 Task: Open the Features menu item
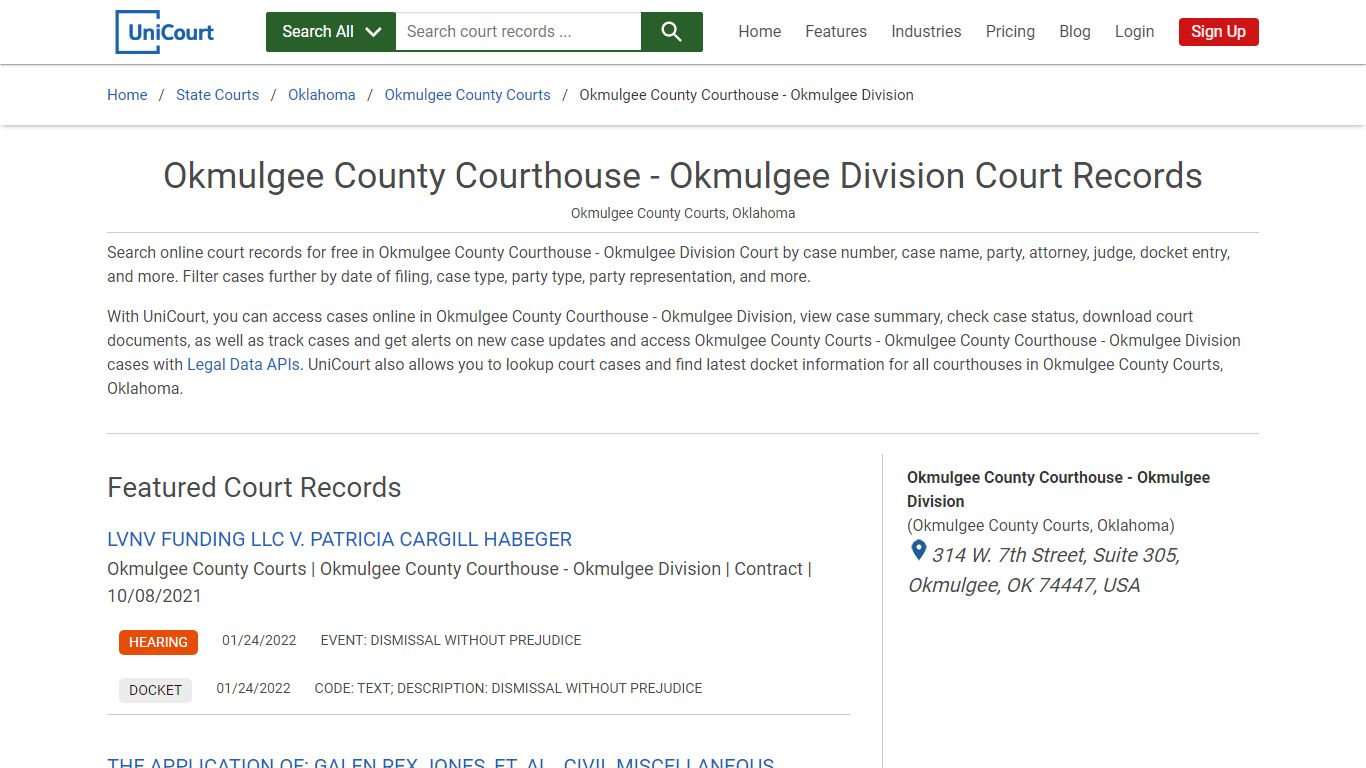836,32
